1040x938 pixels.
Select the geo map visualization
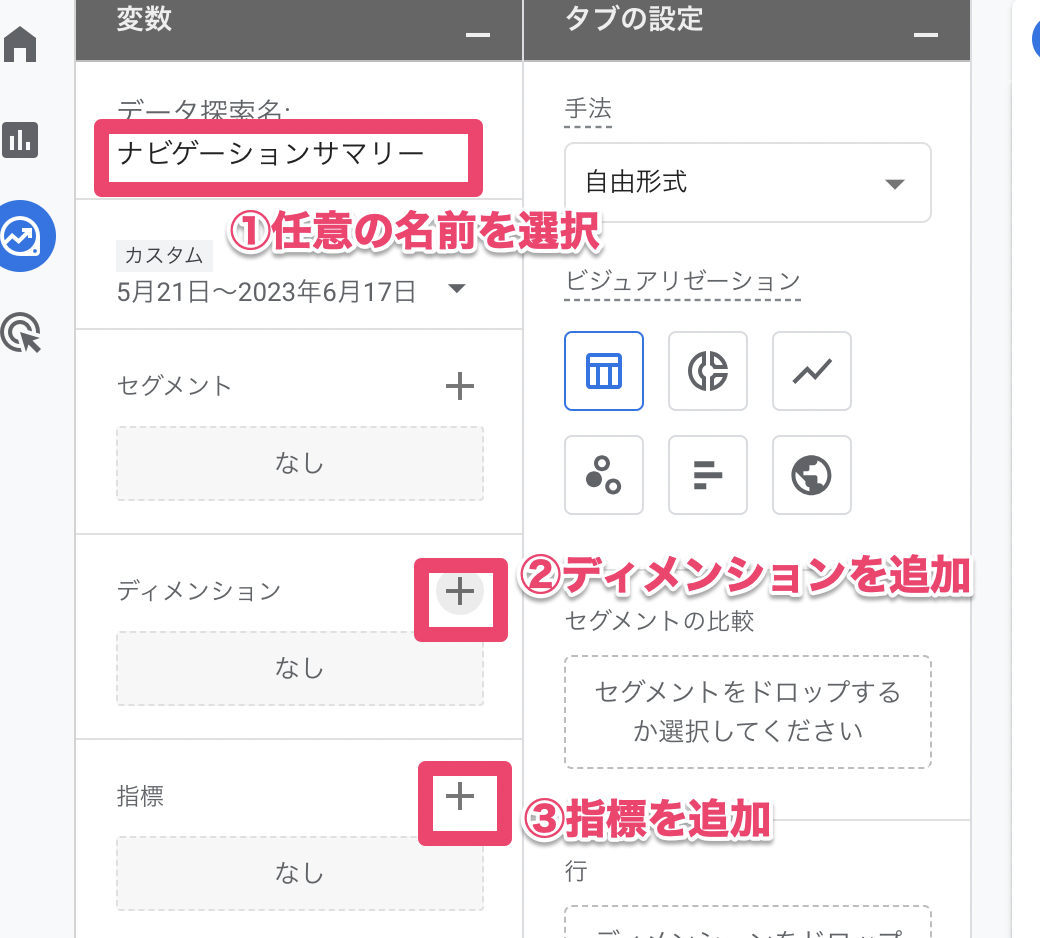(x=812, y=475)
